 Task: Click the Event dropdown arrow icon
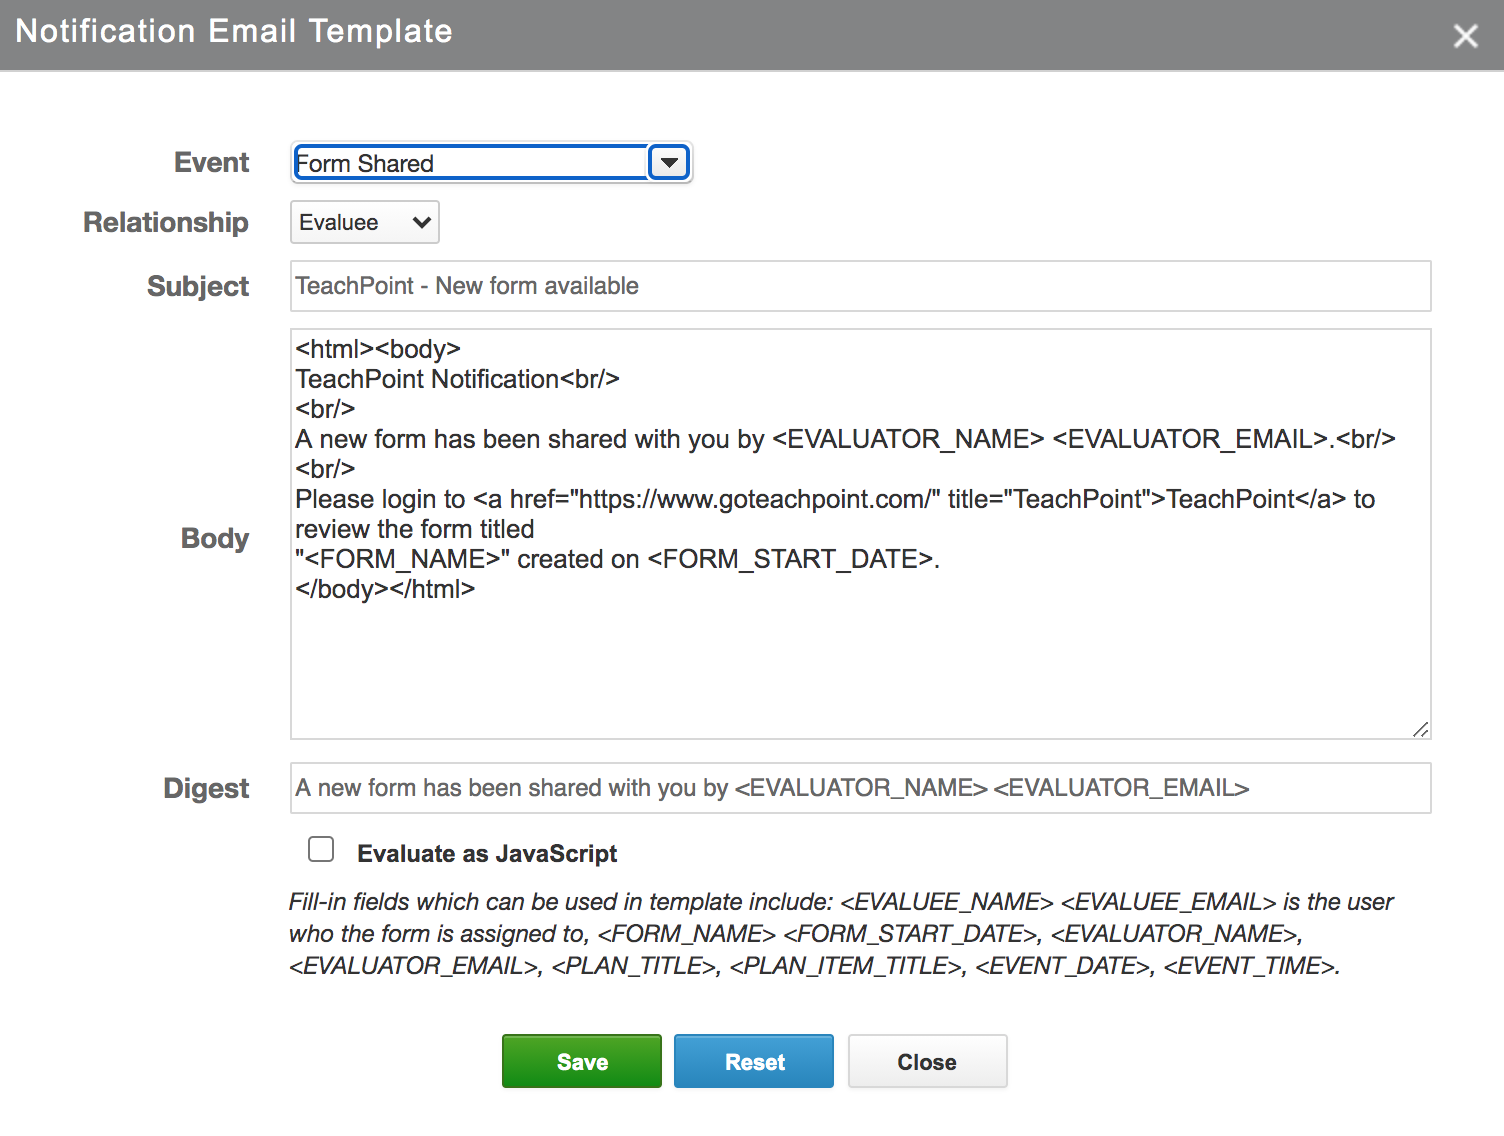668,162
